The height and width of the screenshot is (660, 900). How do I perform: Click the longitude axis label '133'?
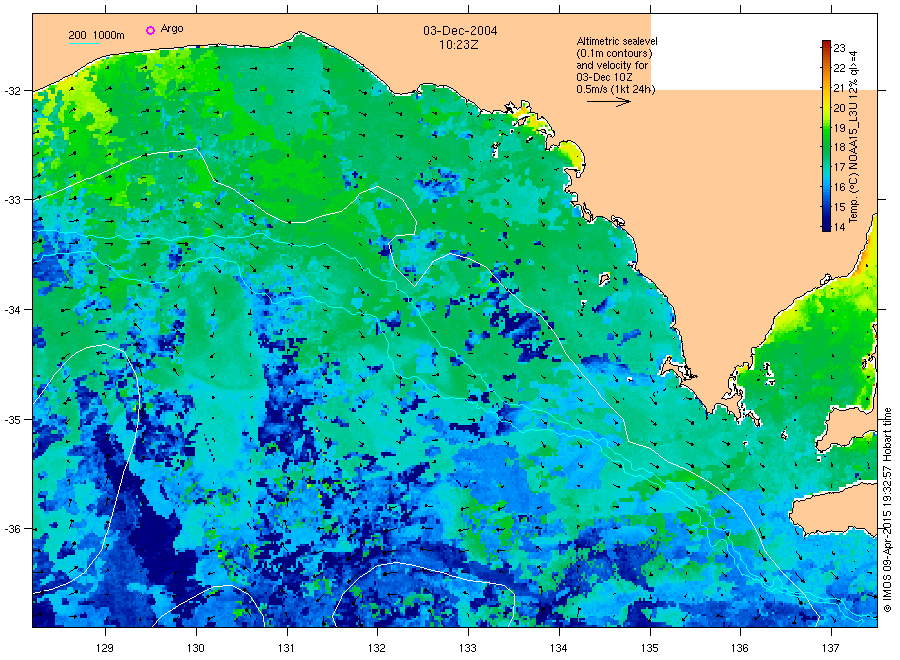coord(468,648)
